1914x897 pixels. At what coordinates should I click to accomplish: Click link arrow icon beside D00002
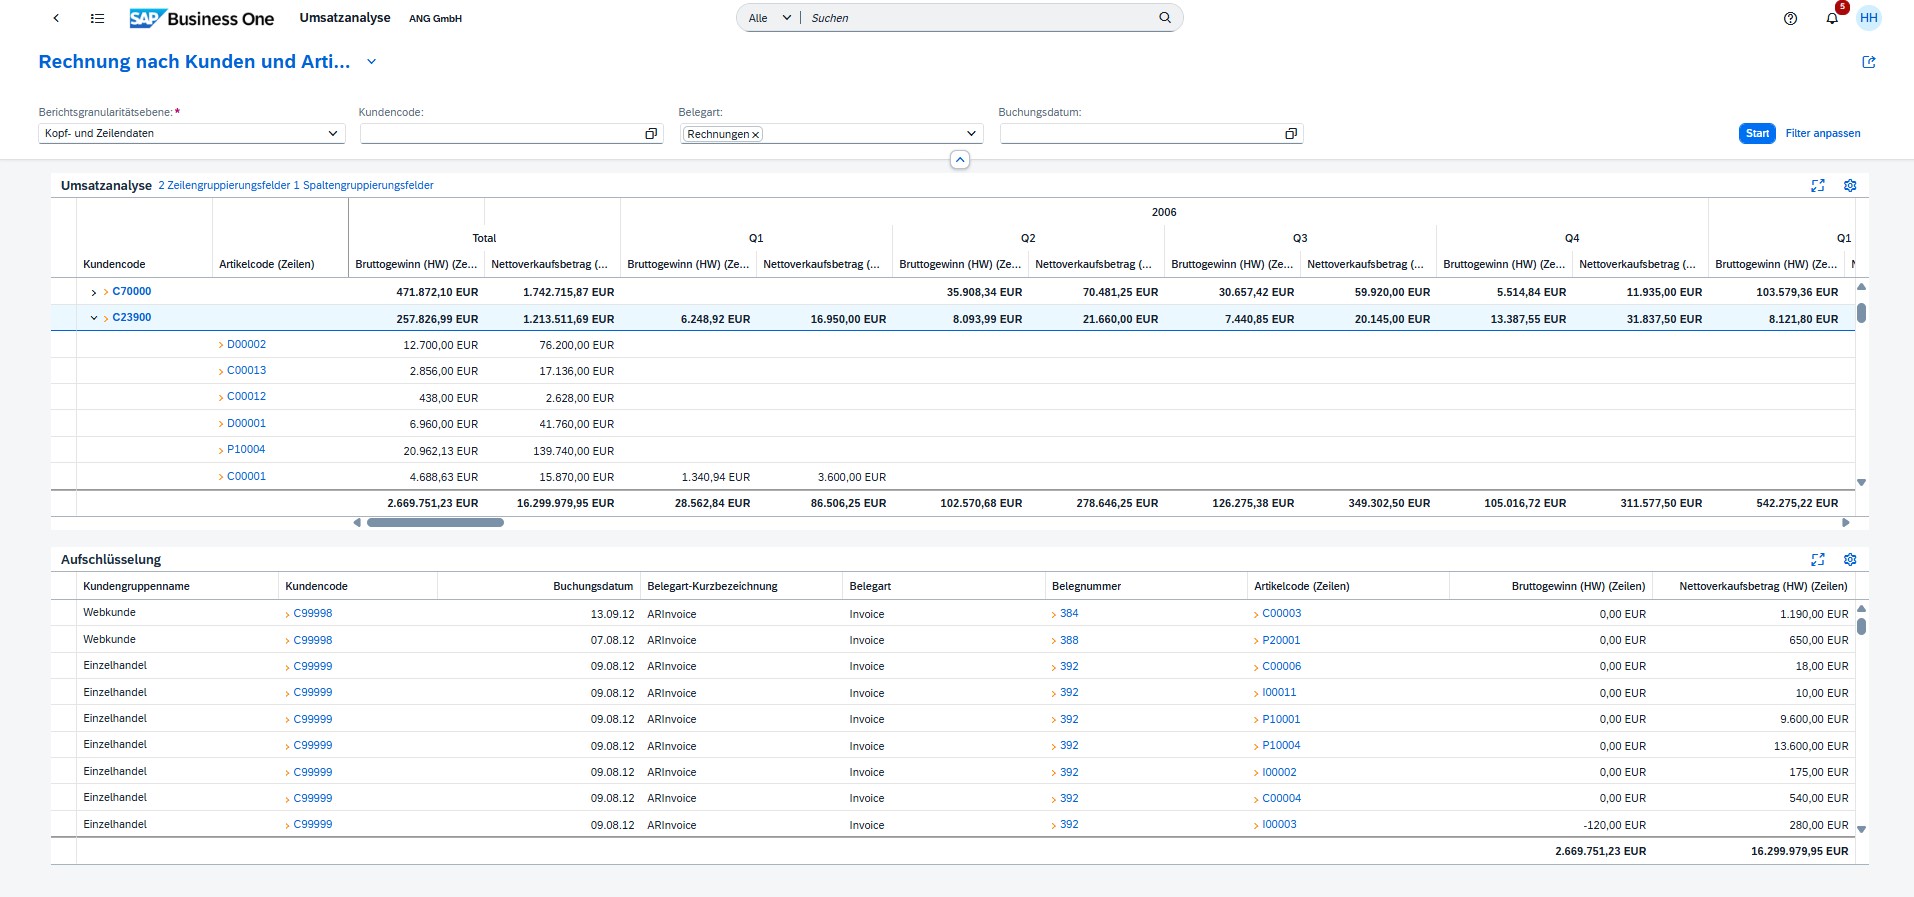pyautogui.click(x=221, y=345)
